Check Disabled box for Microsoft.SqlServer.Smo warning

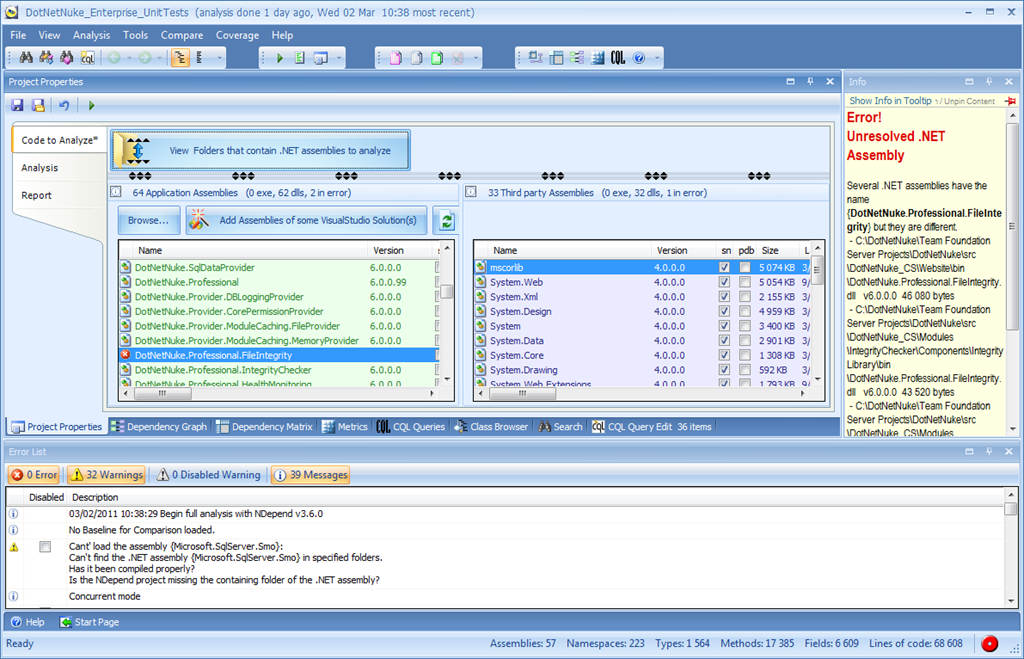pyautogui.click(x=45, y=547)
